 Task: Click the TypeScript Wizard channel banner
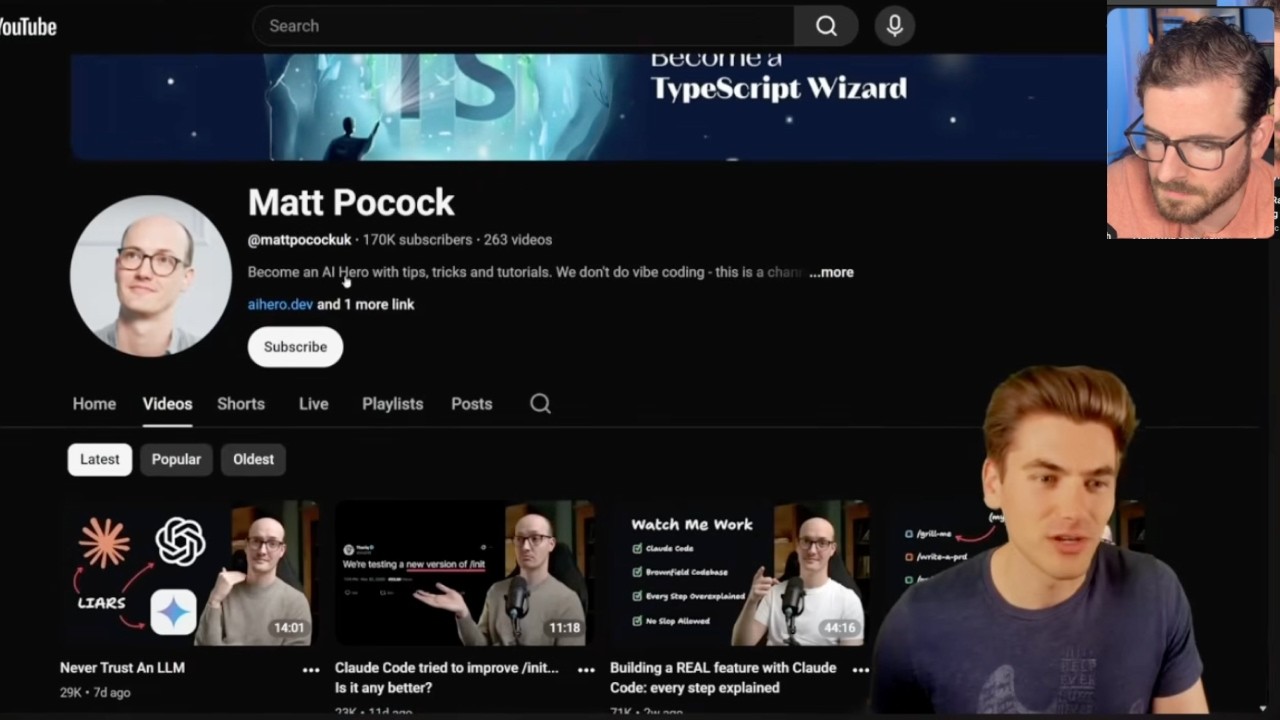point(588,107)
